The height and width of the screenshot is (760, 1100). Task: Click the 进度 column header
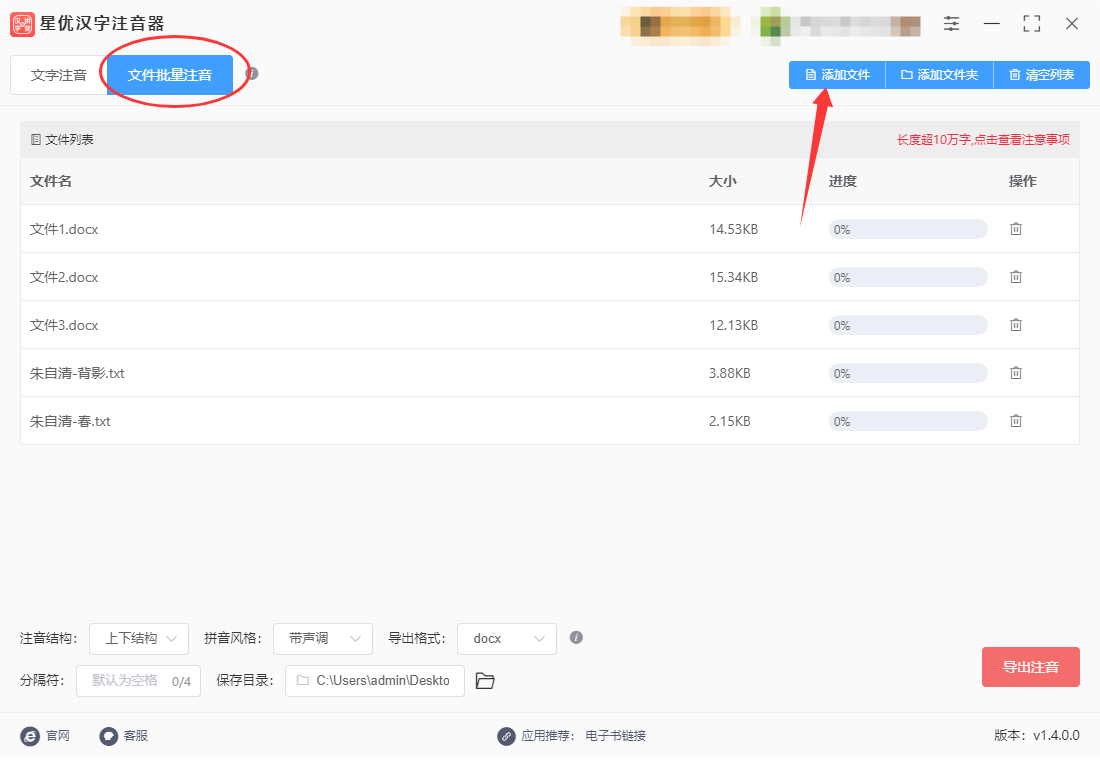(843, 181)
